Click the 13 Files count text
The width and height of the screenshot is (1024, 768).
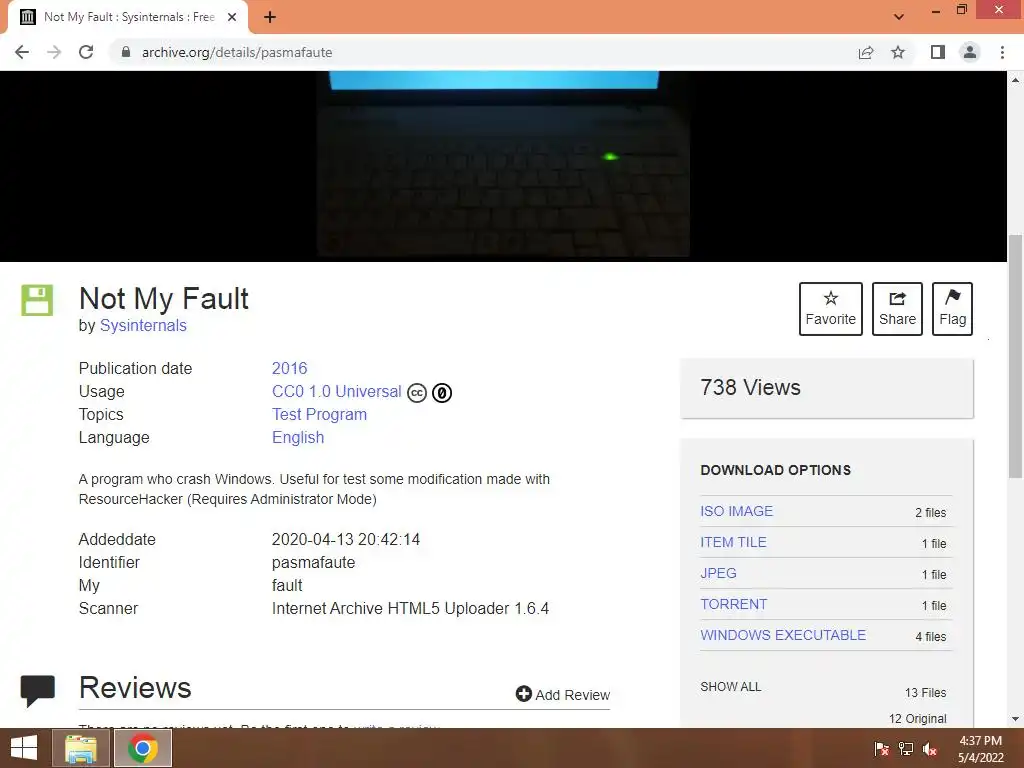(x=925, y=692)
